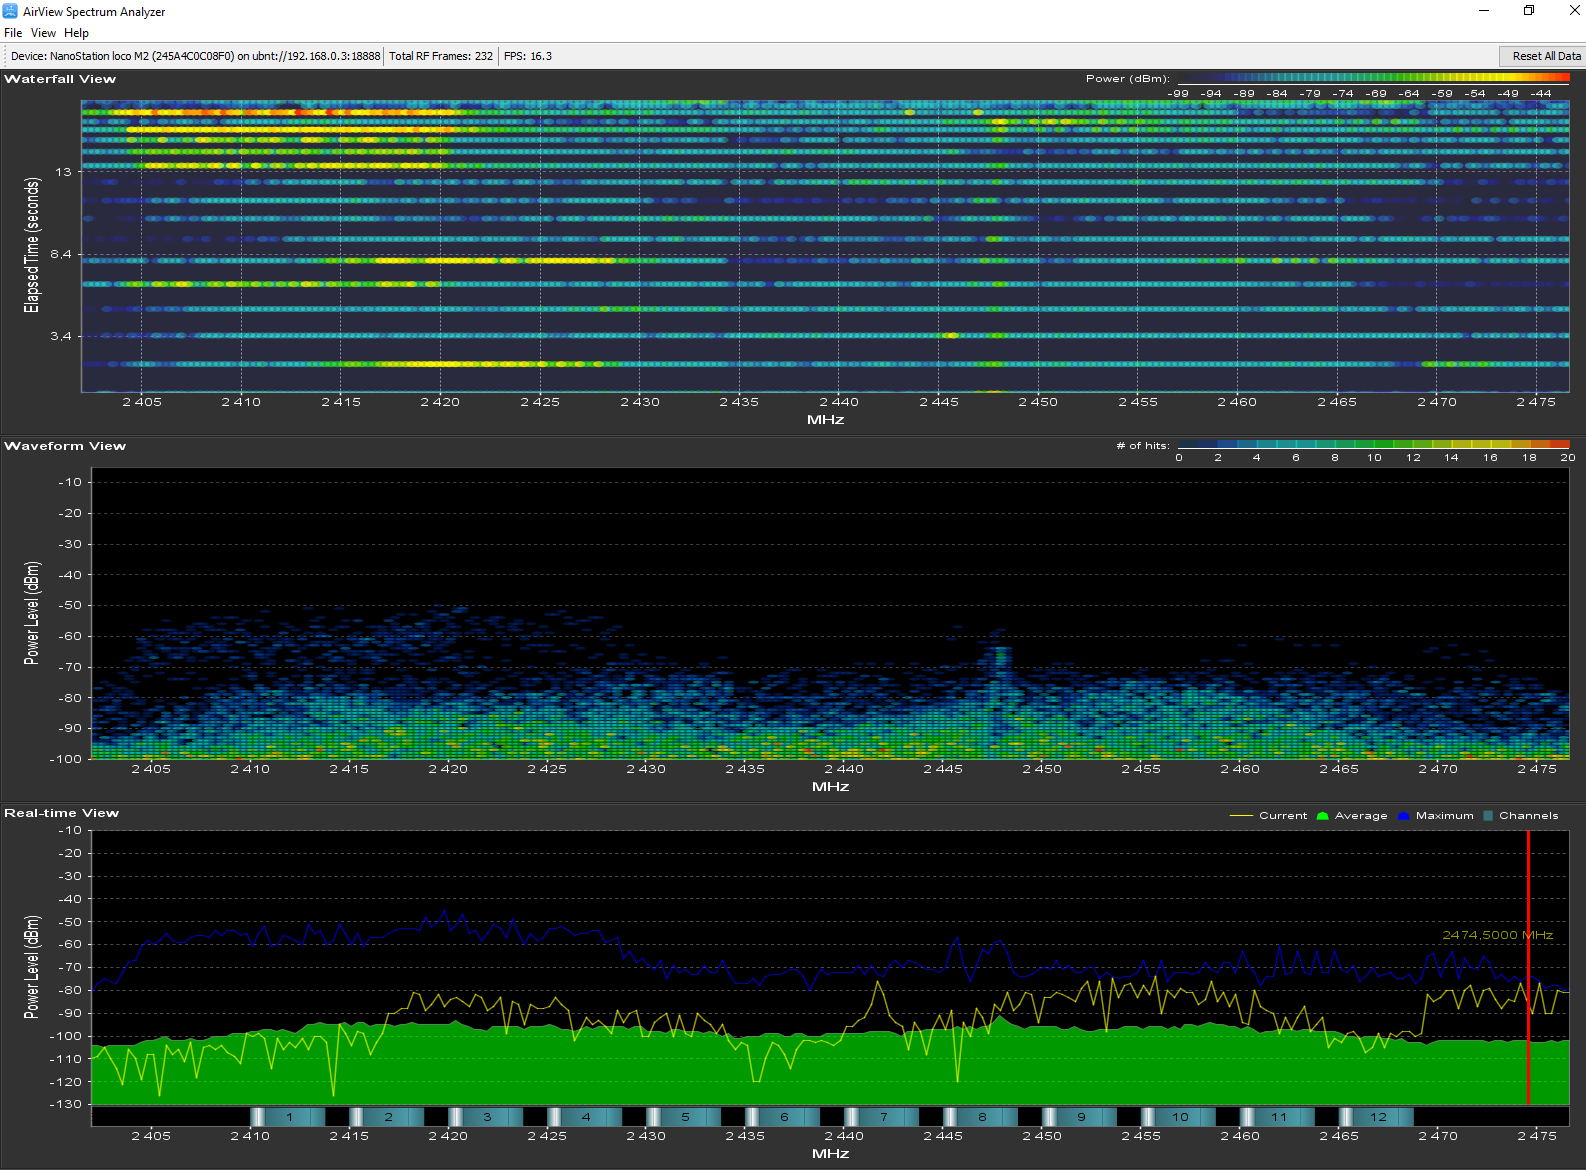Select channel 5 bar in Real-time View
Viewport: 1586px width, 1170px height.
pyautogui.click(x=684, y=1117)
